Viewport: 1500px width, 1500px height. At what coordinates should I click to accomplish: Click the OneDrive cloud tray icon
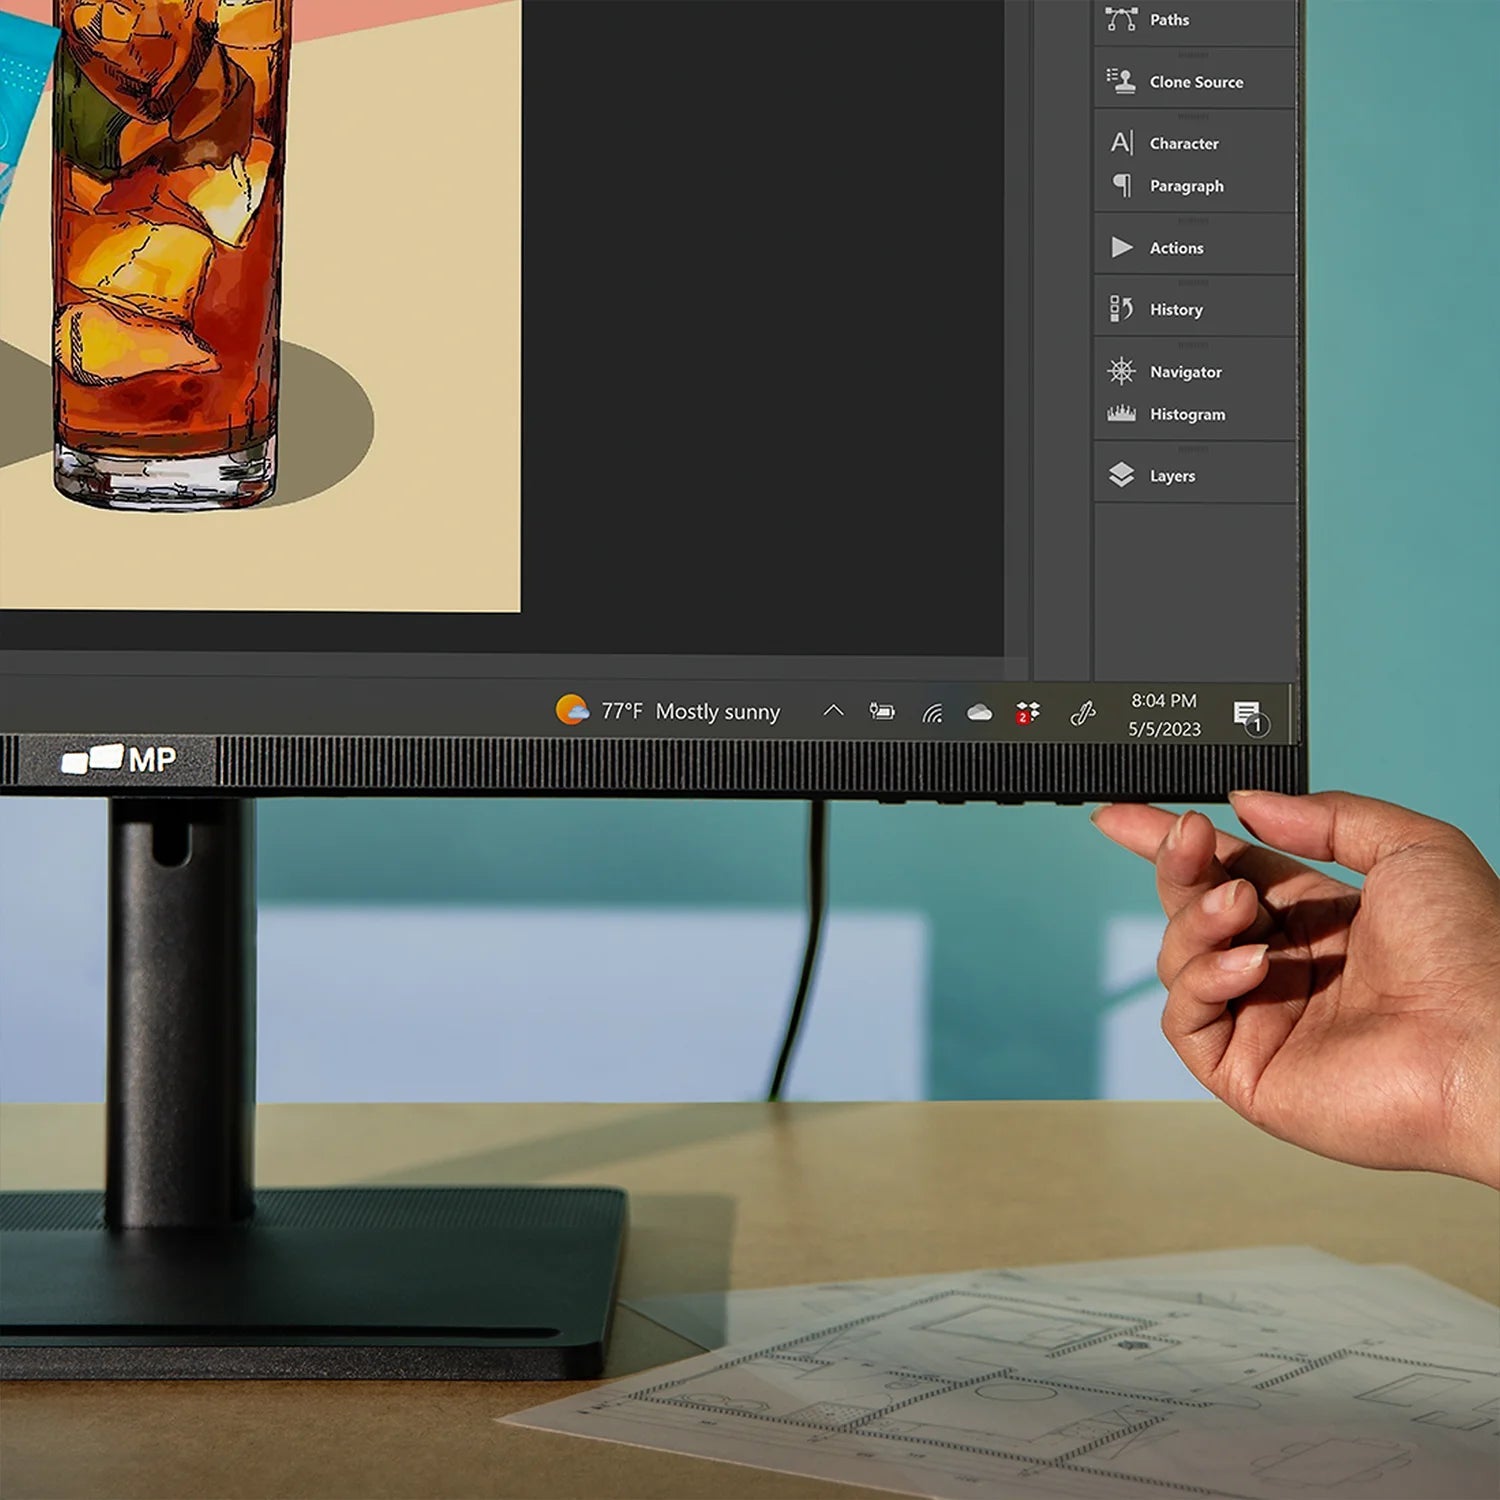click(x=979, y=712)
